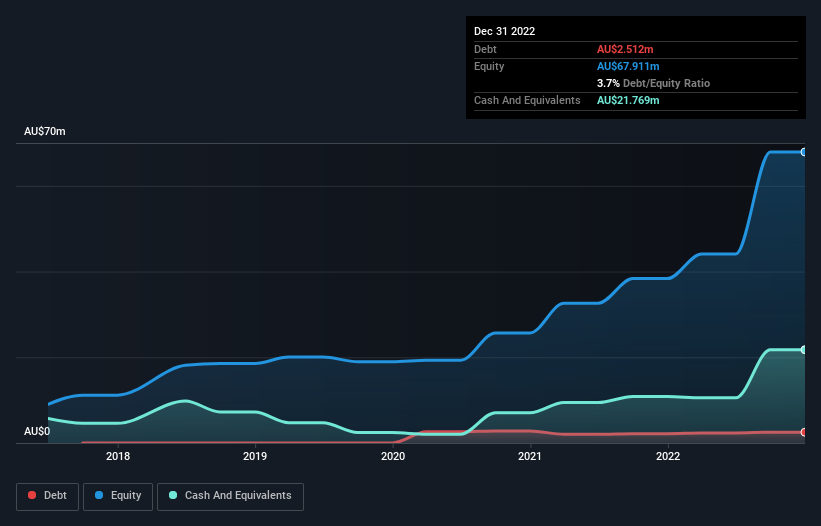Toggle the Debt legend button
Viewport: 821px width, 526px height.
(x=47, y=496)
